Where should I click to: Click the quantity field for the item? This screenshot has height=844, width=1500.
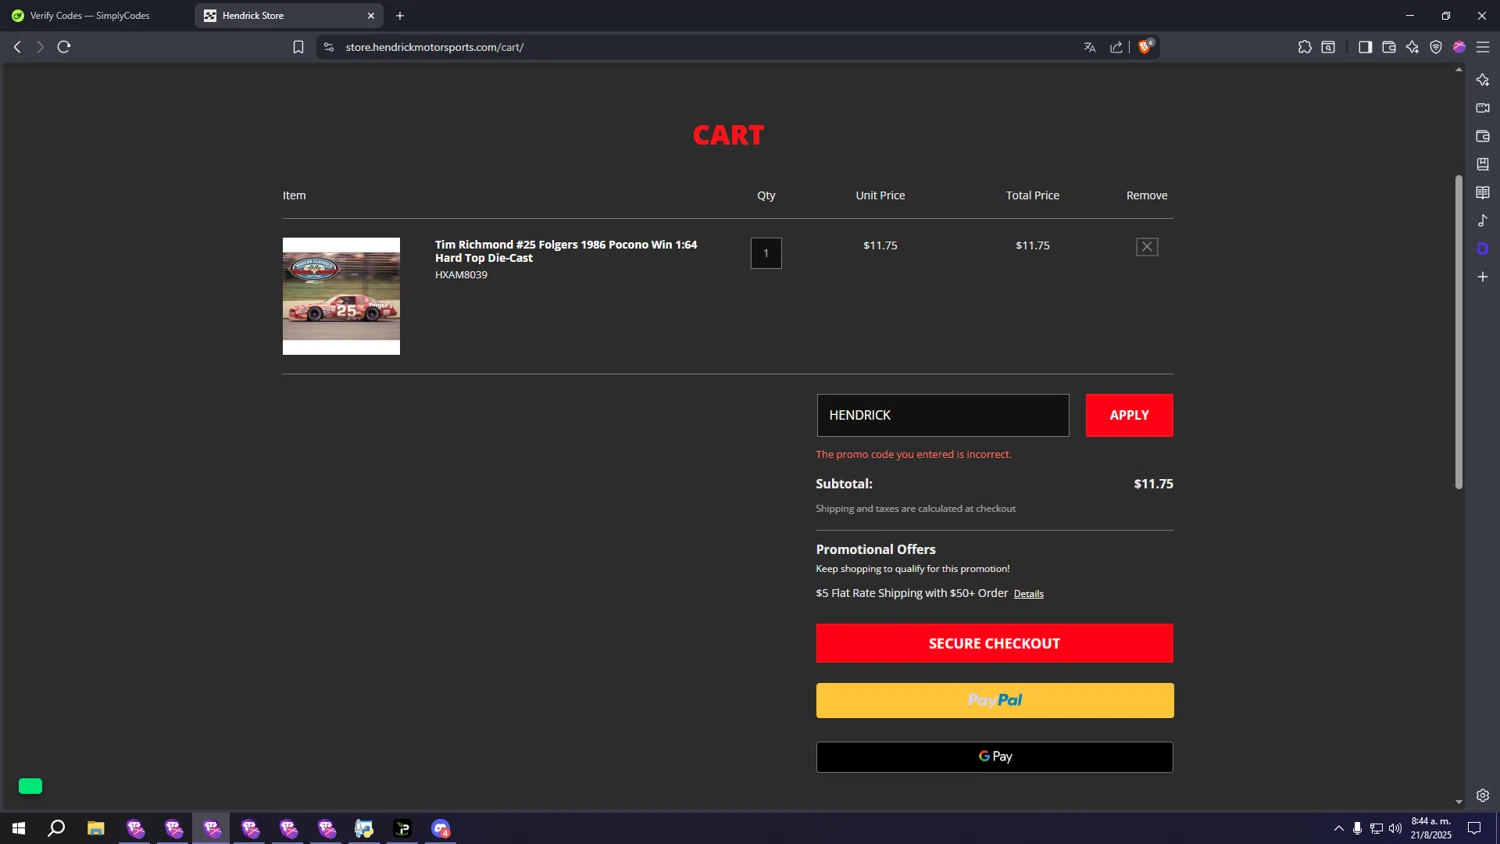pos(766,253)
